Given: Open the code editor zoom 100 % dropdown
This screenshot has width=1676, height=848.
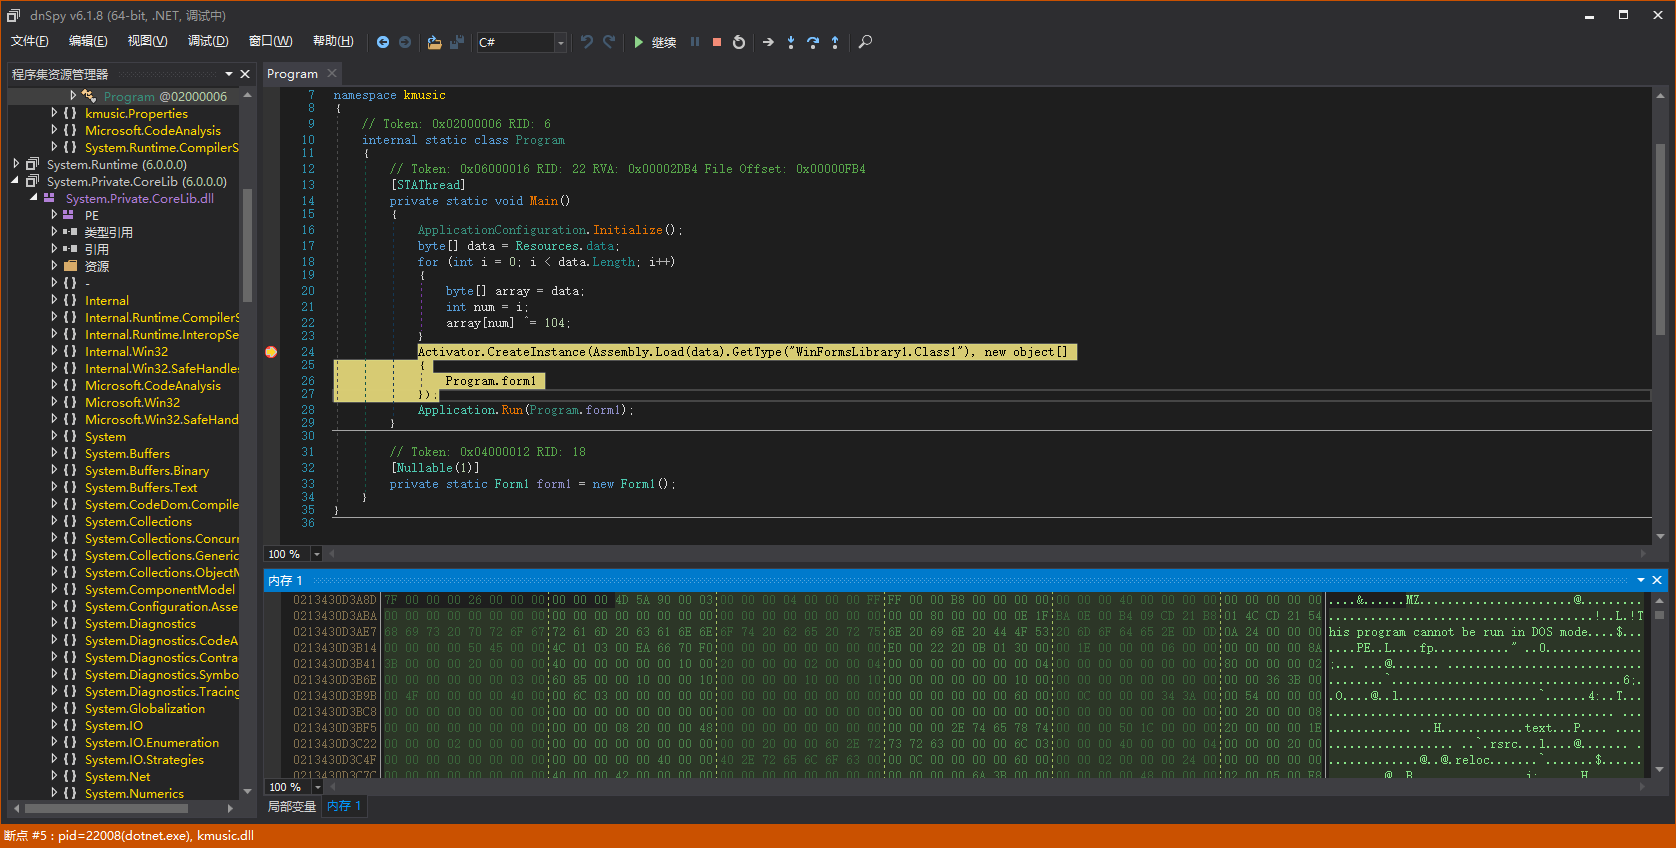Looking at the screenshot, I should (x=317, y=554).
